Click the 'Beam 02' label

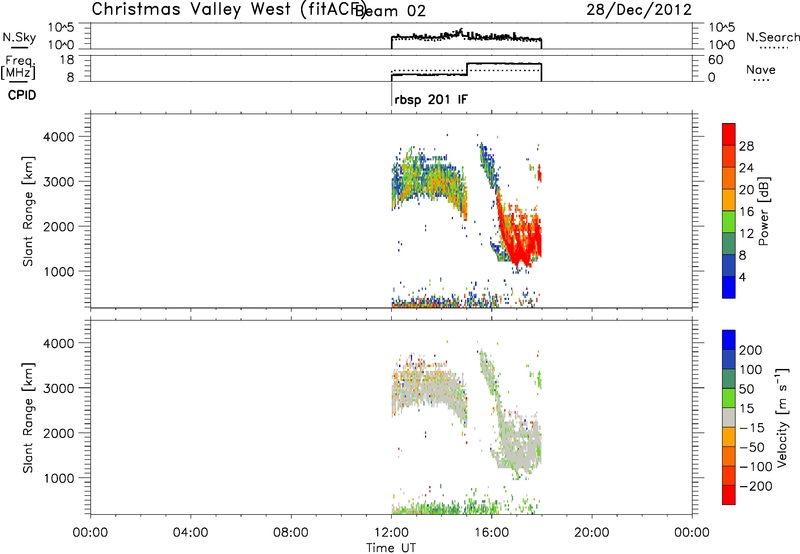(390, 10)
